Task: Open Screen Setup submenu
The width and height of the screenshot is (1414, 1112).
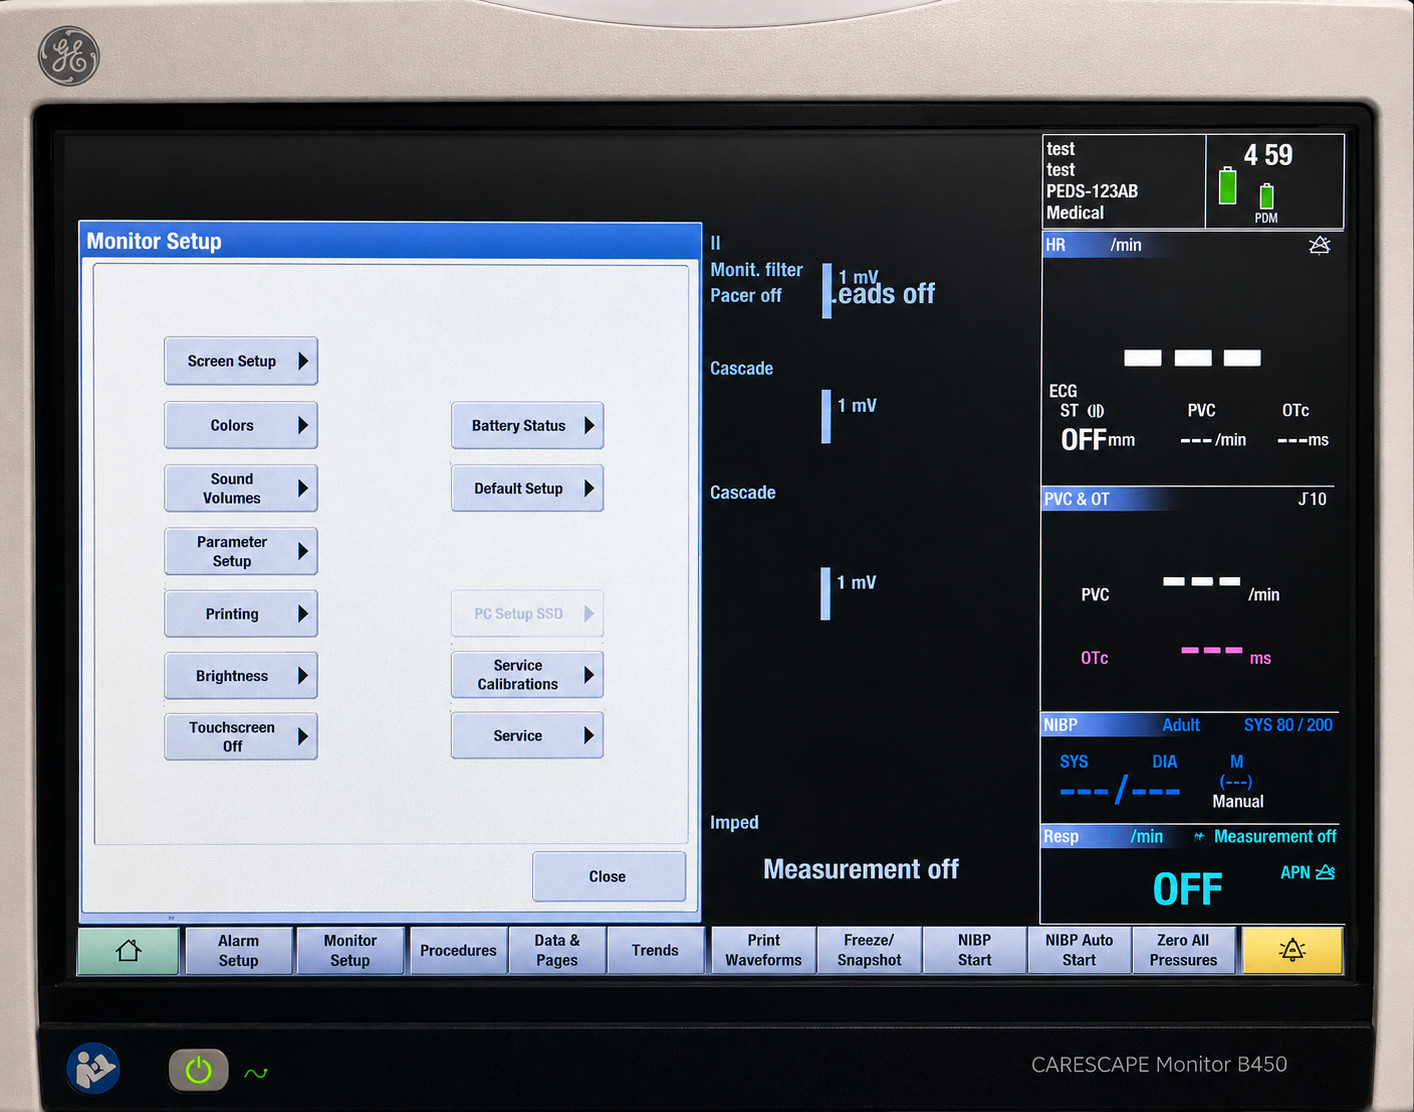Action: point(241,361)
